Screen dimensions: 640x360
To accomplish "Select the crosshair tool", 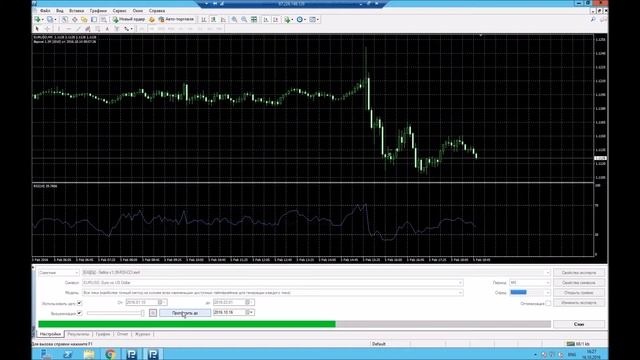I will pos(47,29).
